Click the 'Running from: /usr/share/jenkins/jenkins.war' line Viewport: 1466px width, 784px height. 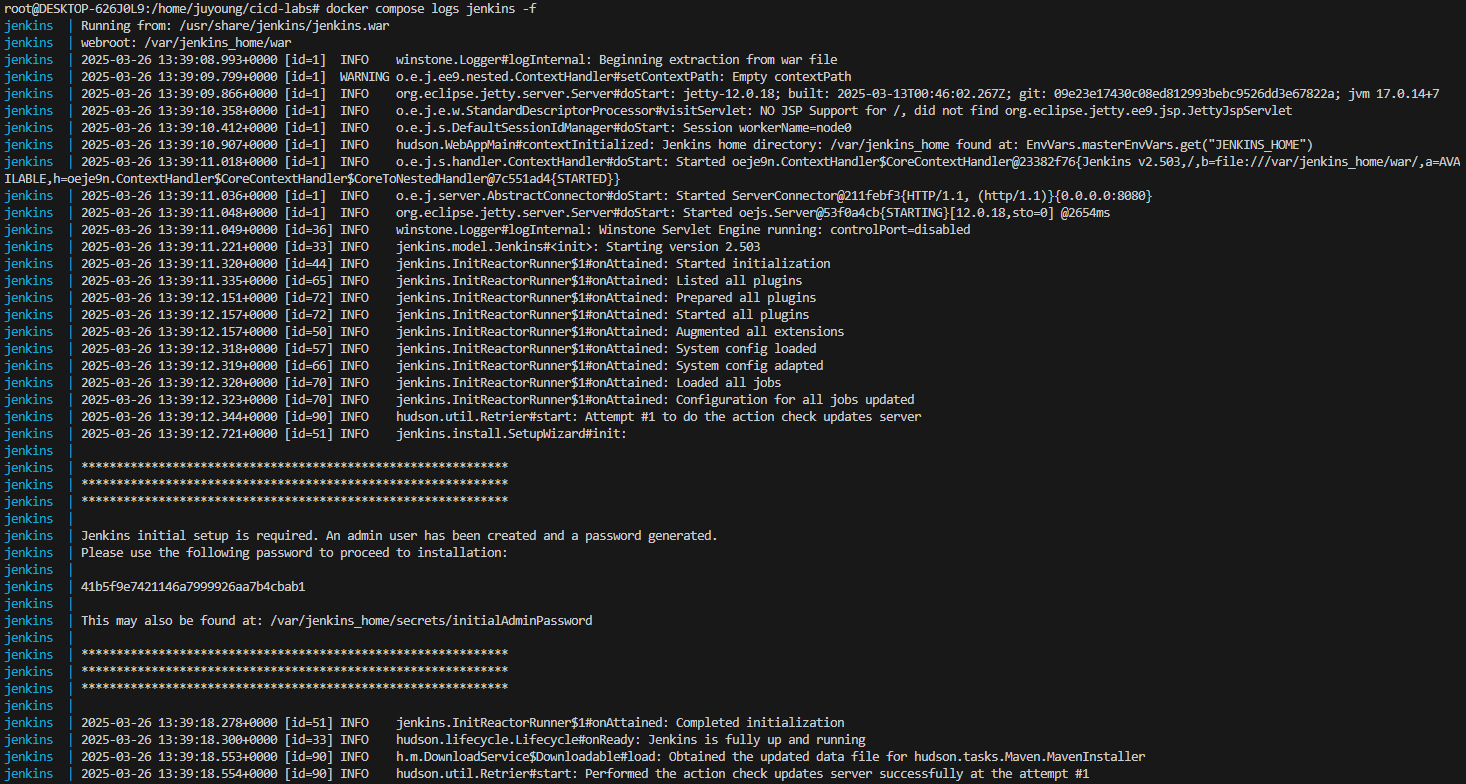click(235, 26)
